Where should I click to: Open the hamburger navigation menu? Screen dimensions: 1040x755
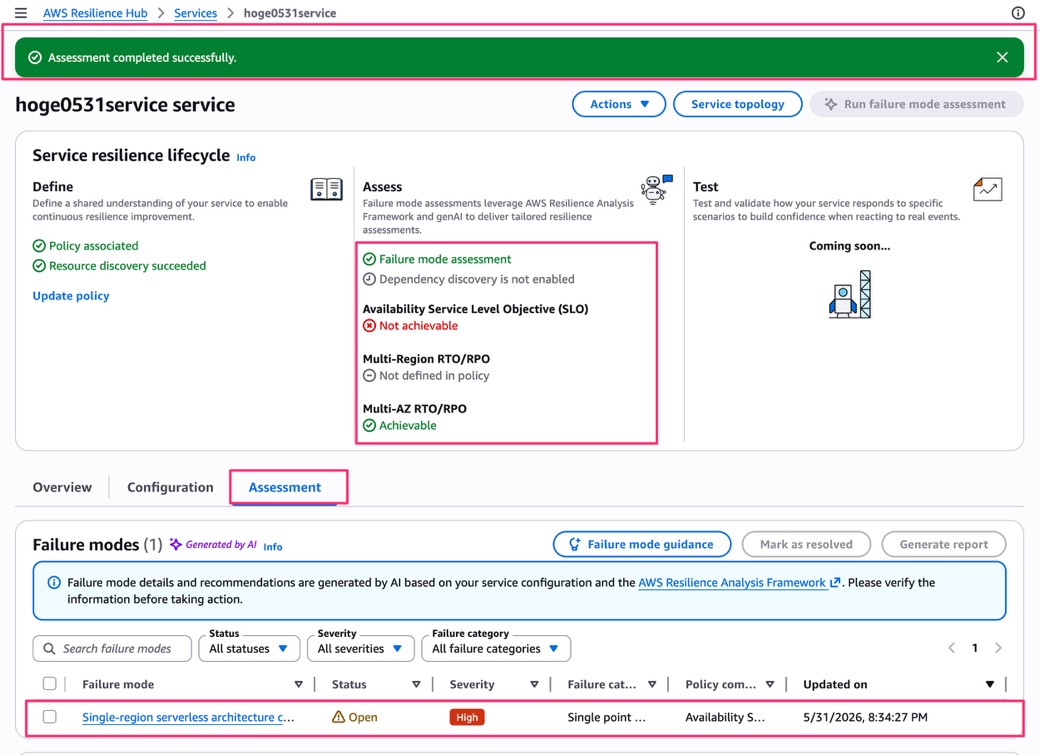click(x=21, y=13)
